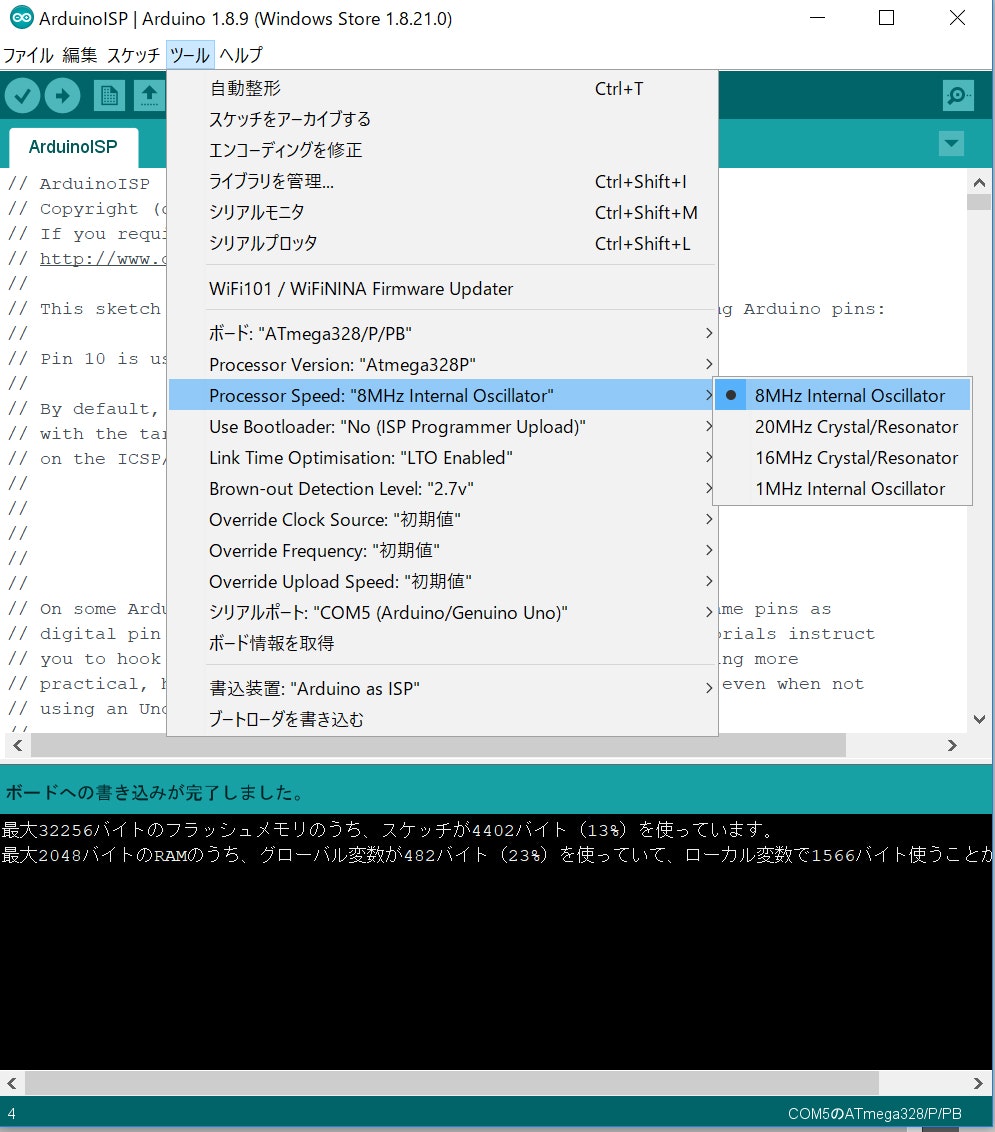Expand Override Upload Speed submenu
Screen dimensions: 995x1132
(x=442, y=582)
